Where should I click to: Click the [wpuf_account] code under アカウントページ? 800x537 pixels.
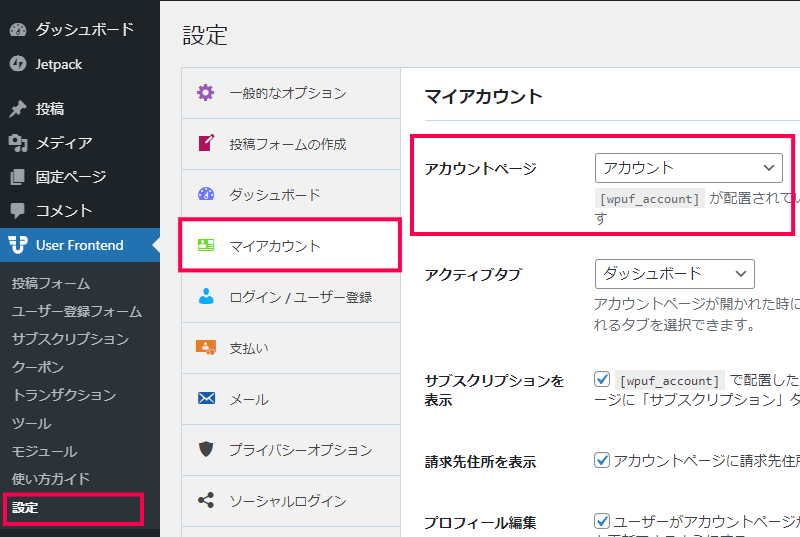pos(649,198)
